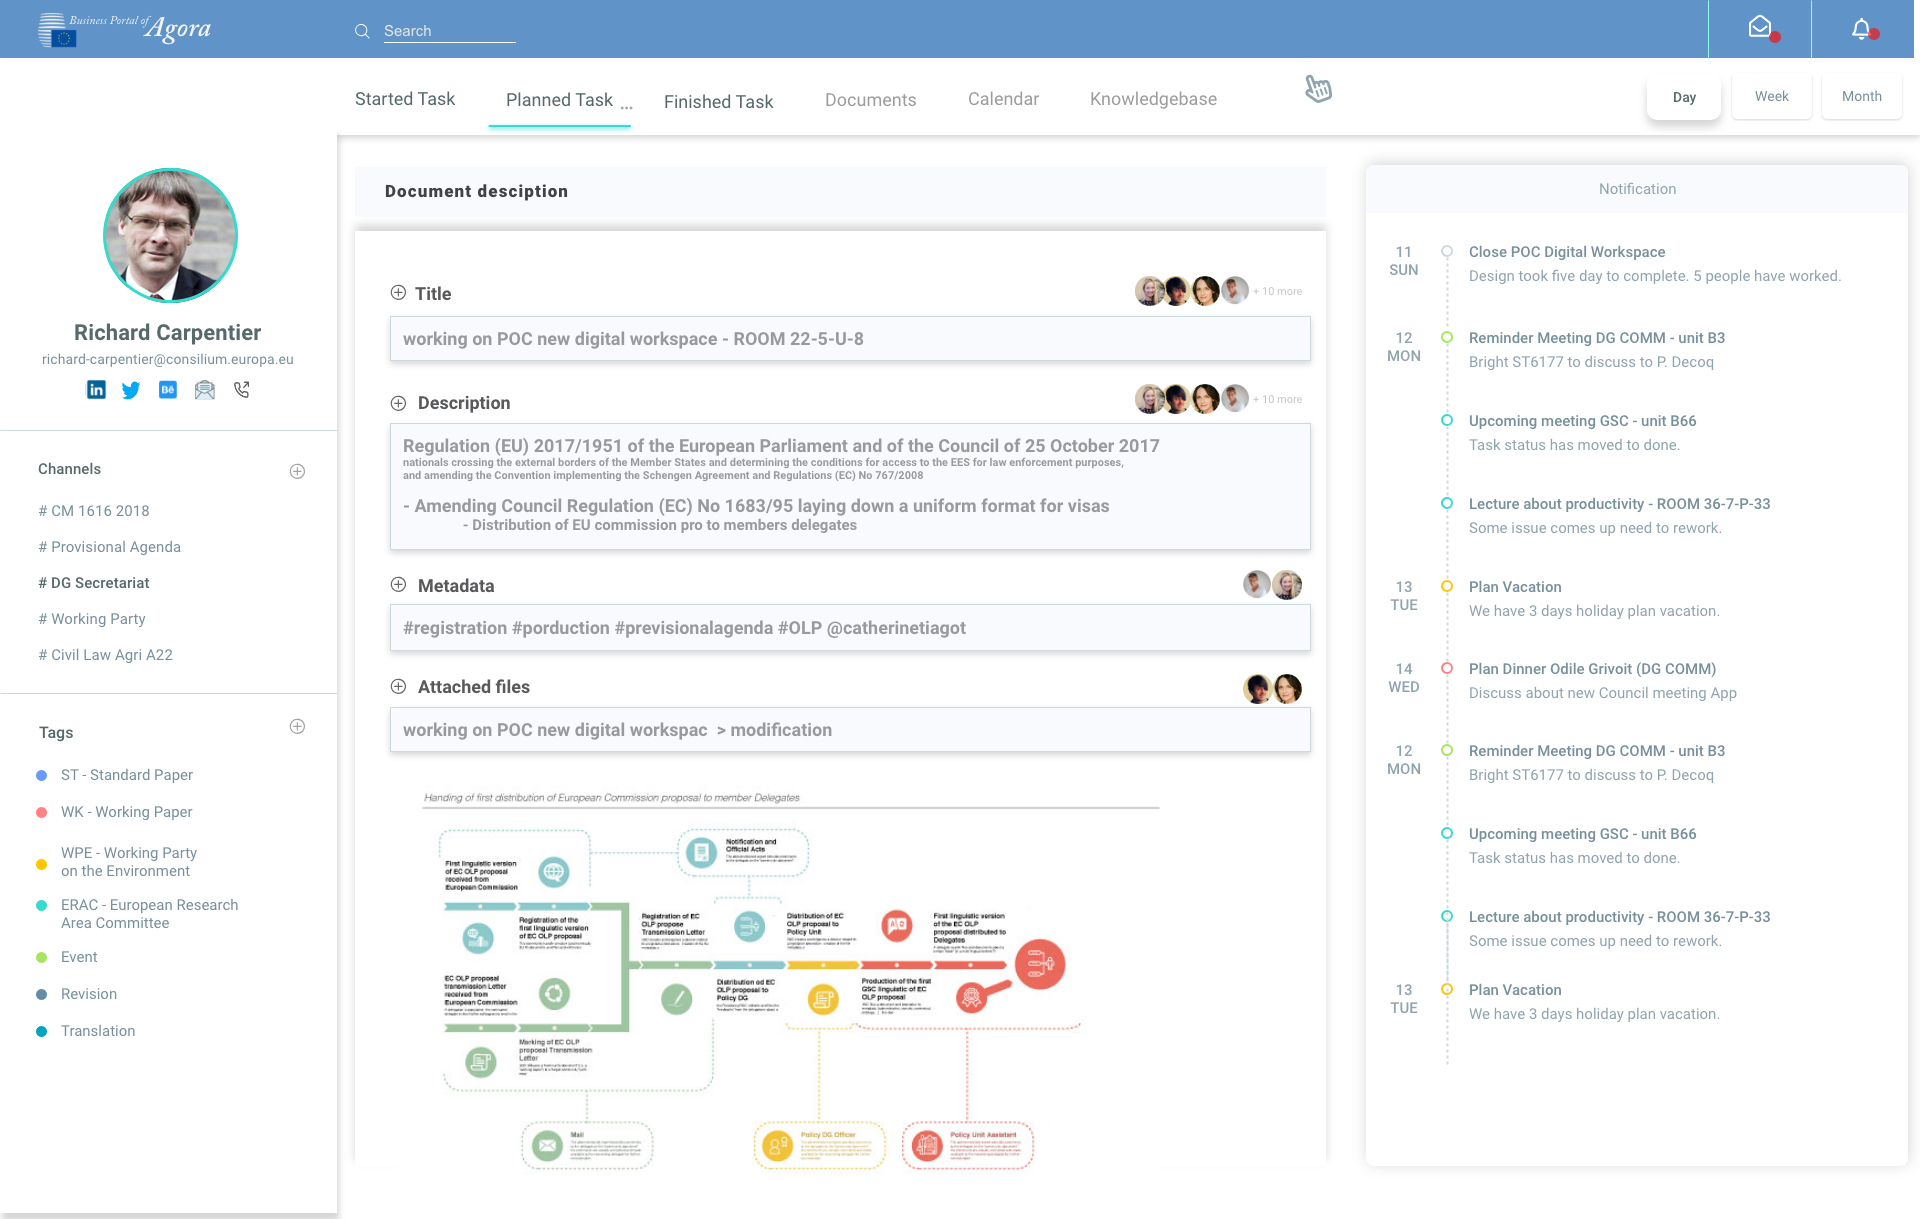The image size is (1920, 1219).
Task: Click the Behance icon under profile
Action: (x=168, y=390)
